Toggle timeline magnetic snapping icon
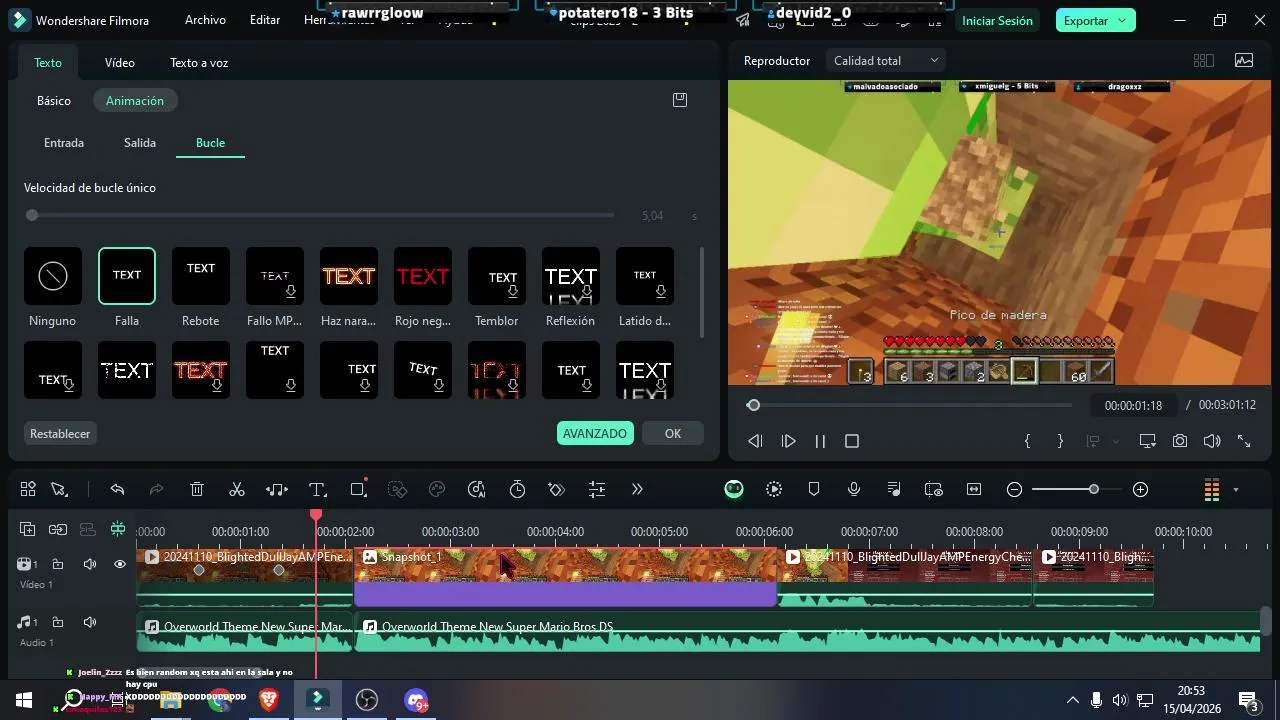1280x720 pixels. click(x=118, y=529)
